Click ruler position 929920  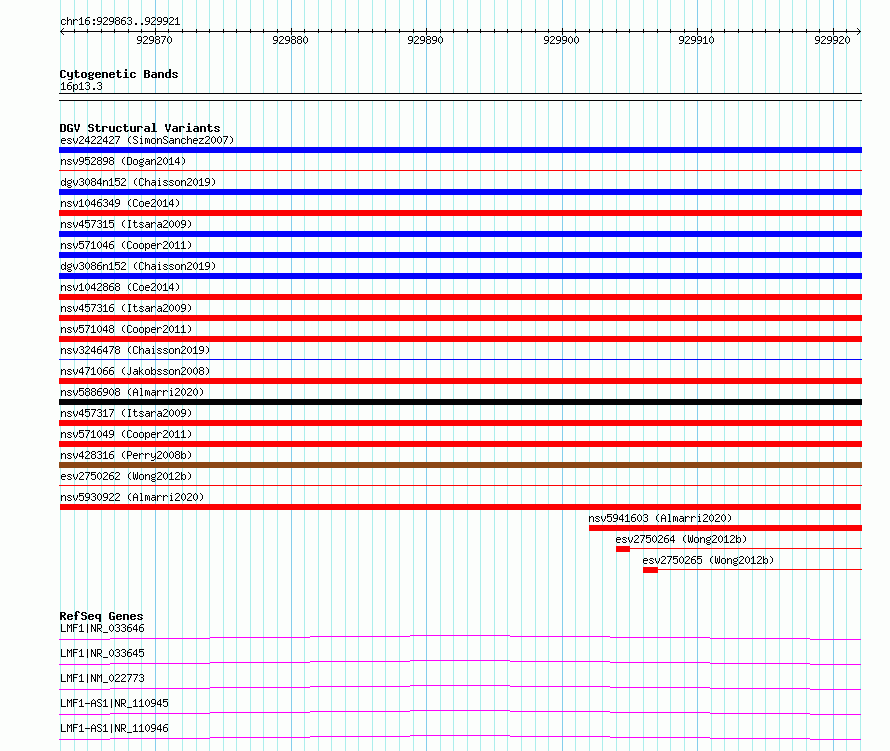(832, 40)
